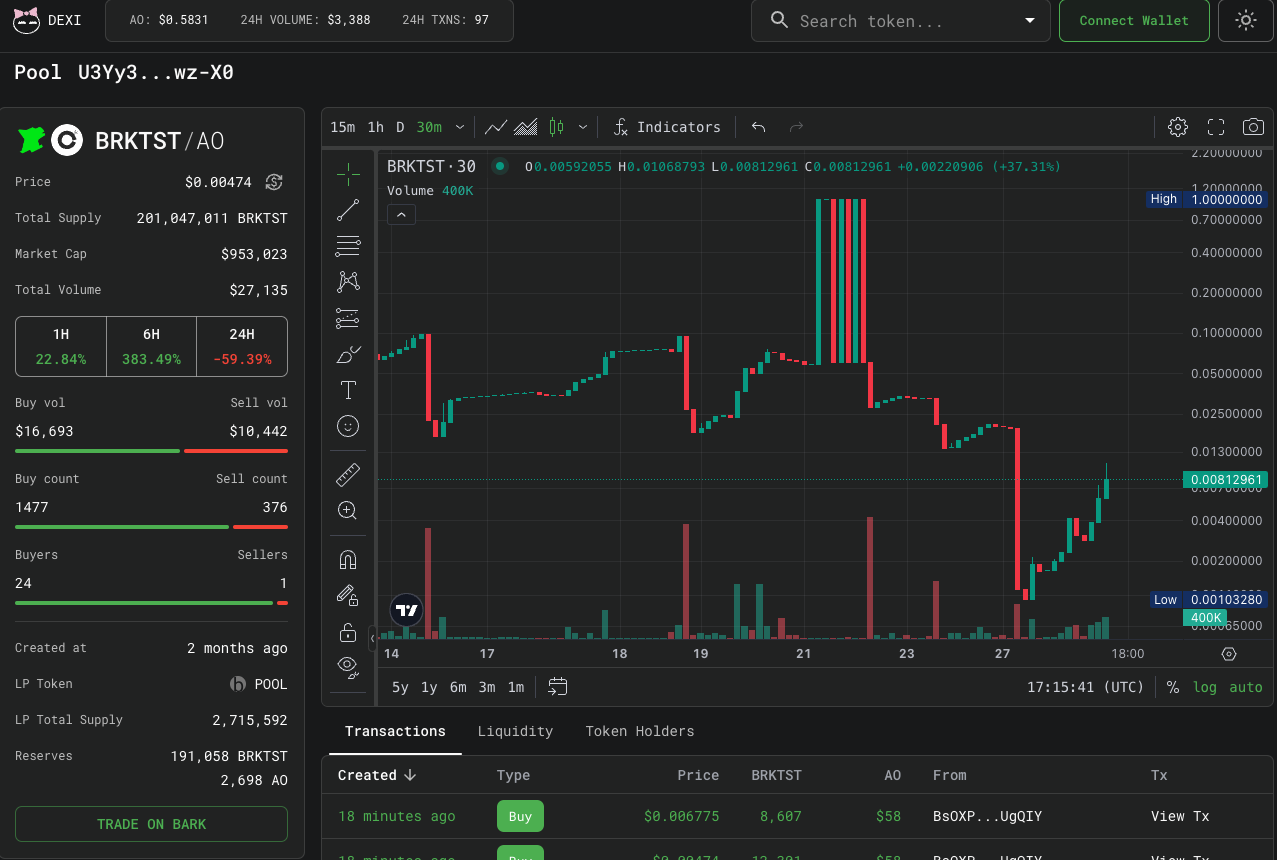Open chart settings gear icon
The height and width of the screenshot is (860, 1277).
pyautogui.click(x=1178, y=127)
